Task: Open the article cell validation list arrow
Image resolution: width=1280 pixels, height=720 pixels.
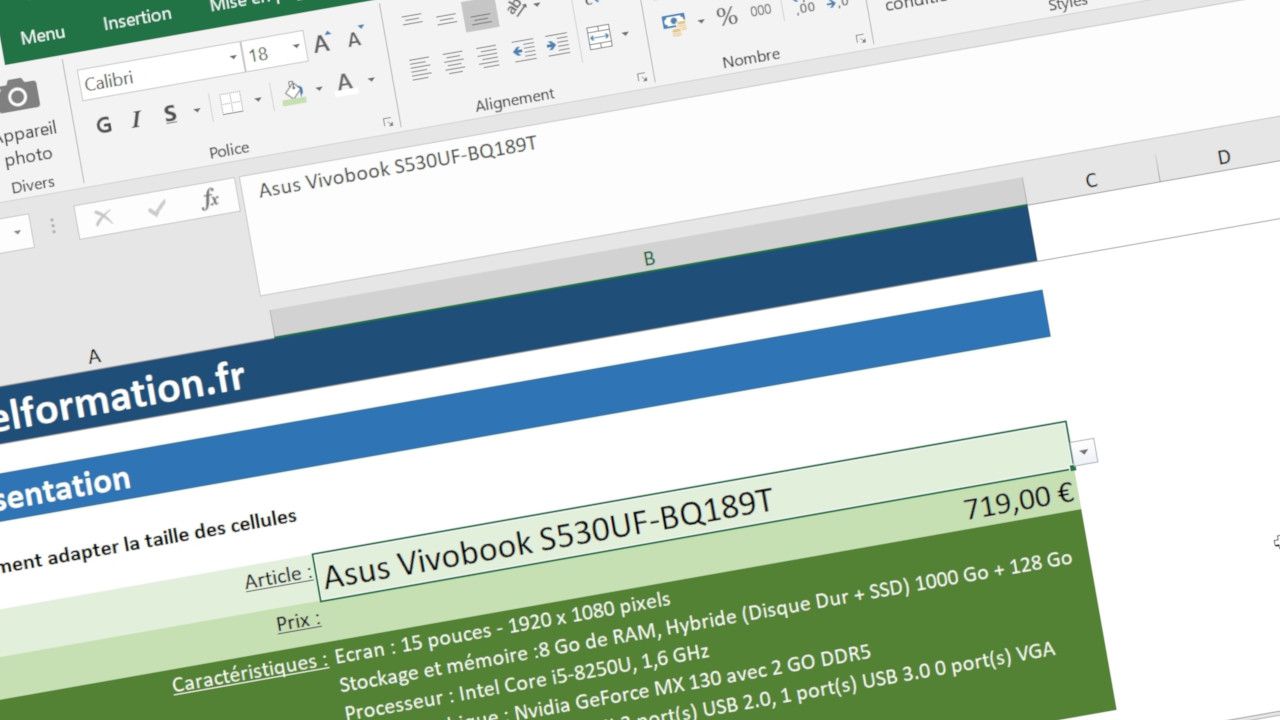Action: [x=1083, y=452]
